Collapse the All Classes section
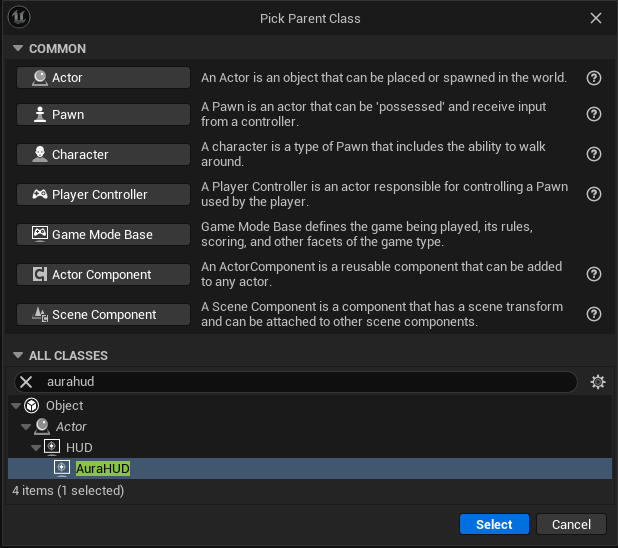 tap(18, 356)
